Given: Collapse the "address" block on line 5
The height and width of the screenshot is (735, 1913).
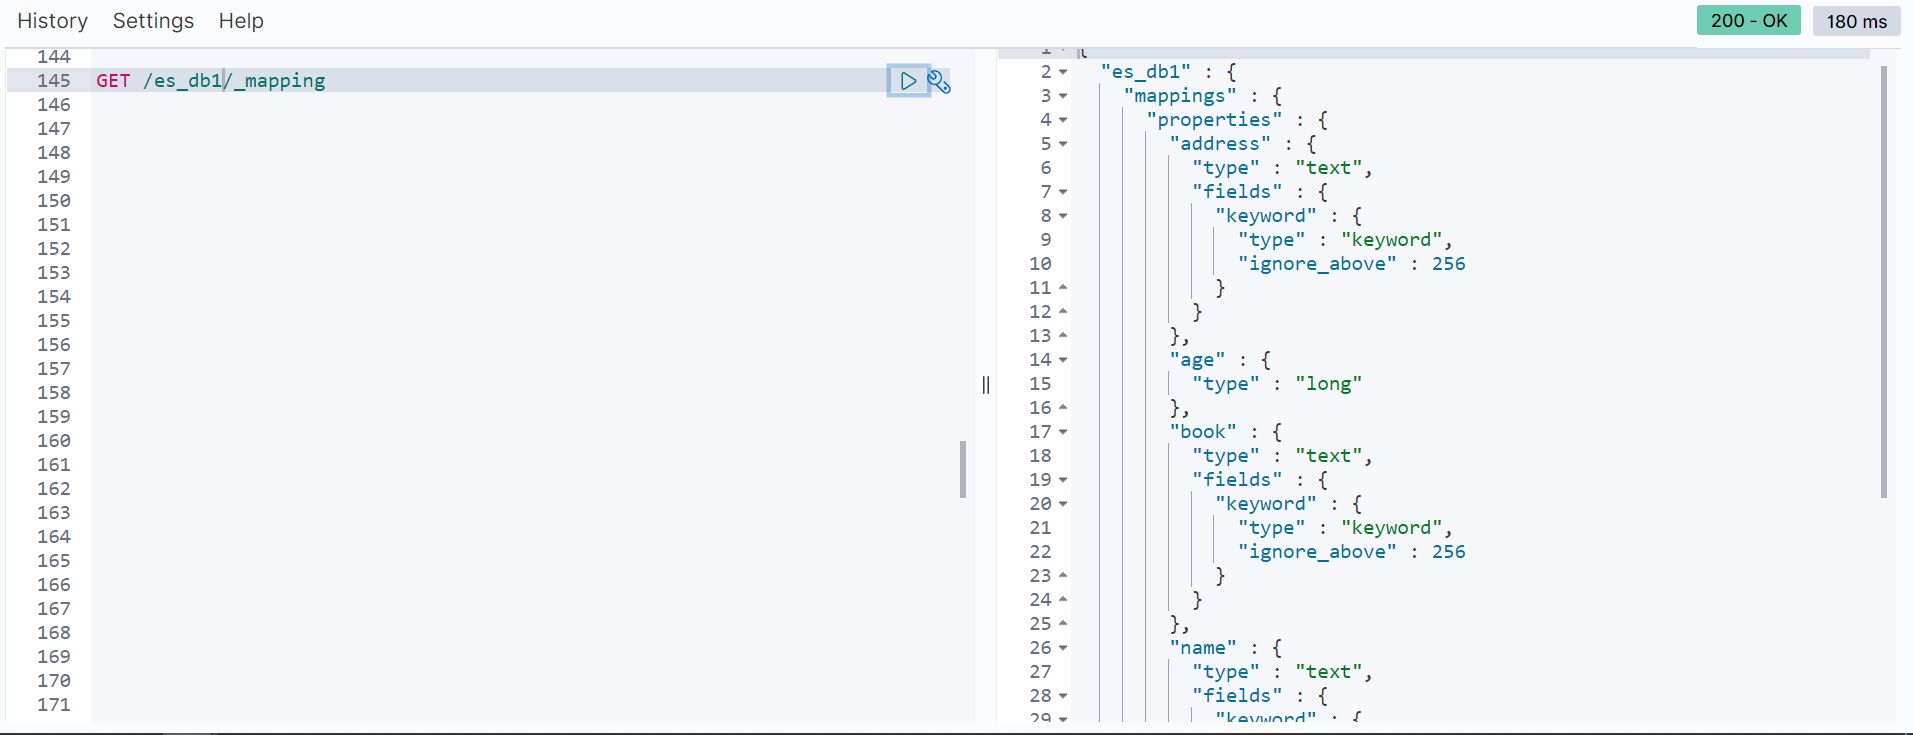Looking at the screenshot, I should [1063, 144].
